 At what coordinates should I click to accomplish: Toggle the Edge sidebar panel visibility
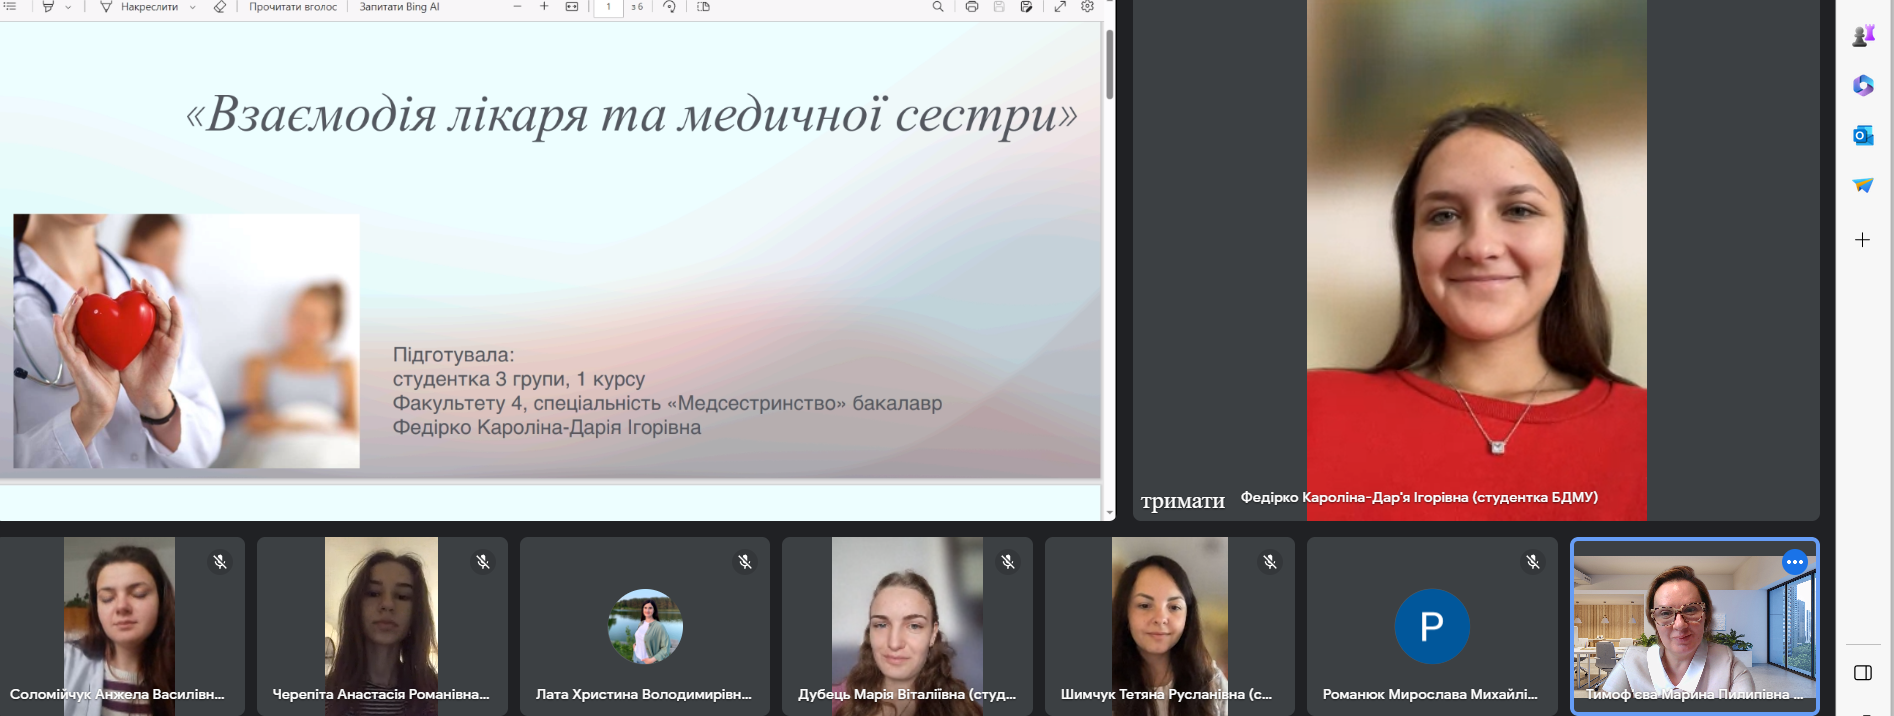click(1862, 673)
